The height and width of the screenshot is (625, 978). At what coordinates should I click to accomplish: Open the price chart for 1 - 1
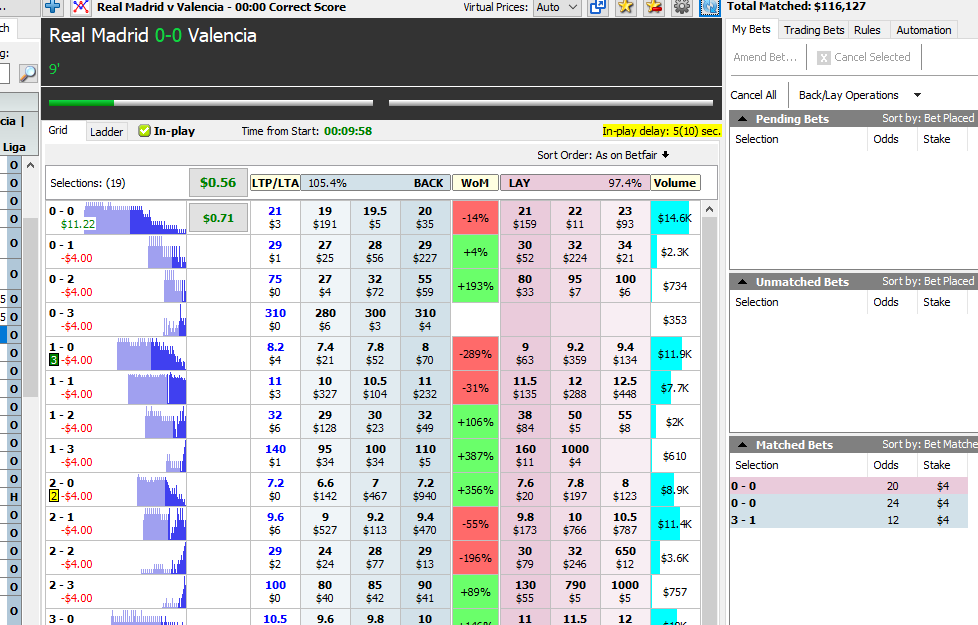(x=157, y=387)
